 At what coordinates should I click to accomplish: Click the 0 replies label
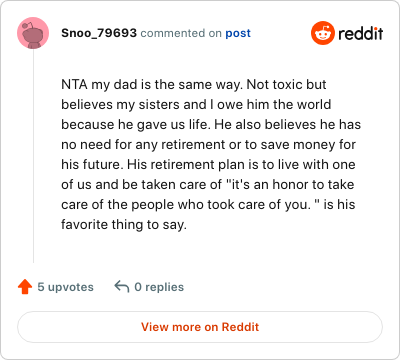159,287
